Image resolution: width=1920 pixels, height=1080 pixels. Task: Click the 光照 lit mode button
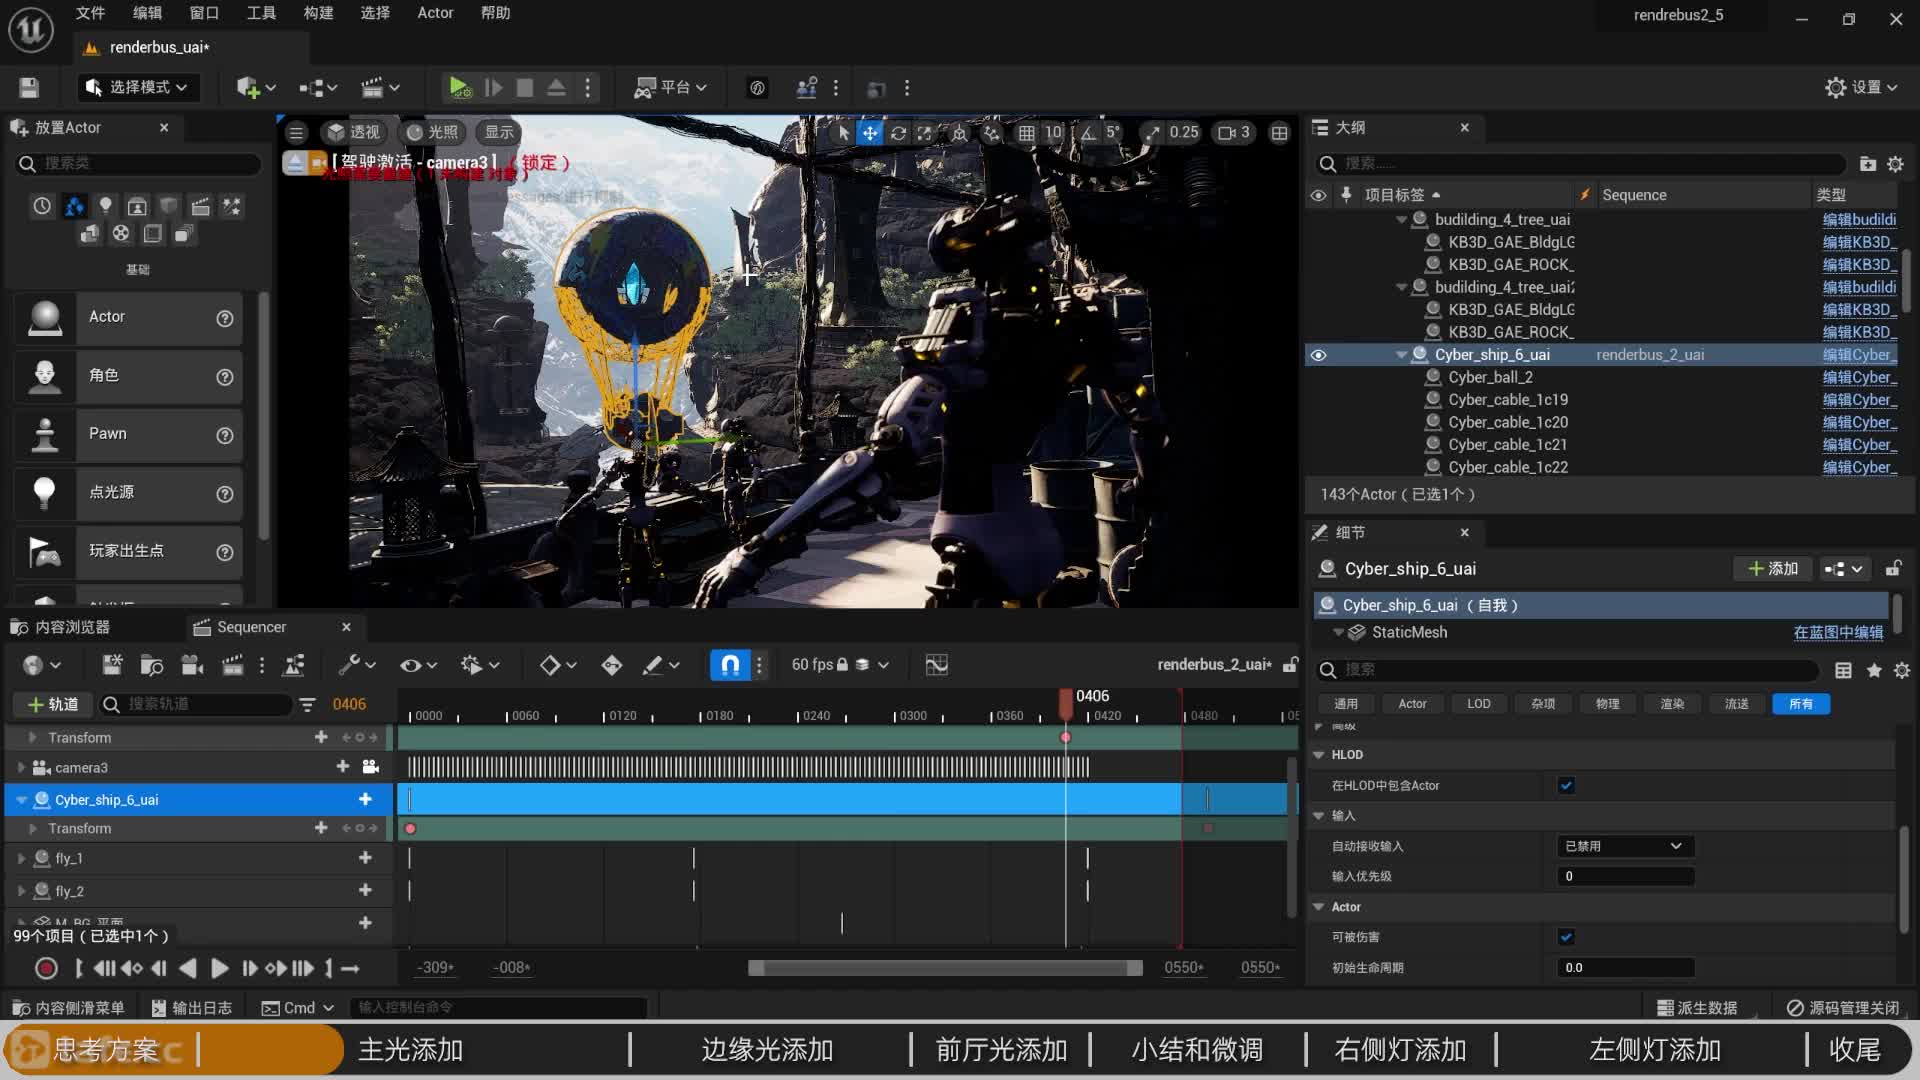(432, 133)
